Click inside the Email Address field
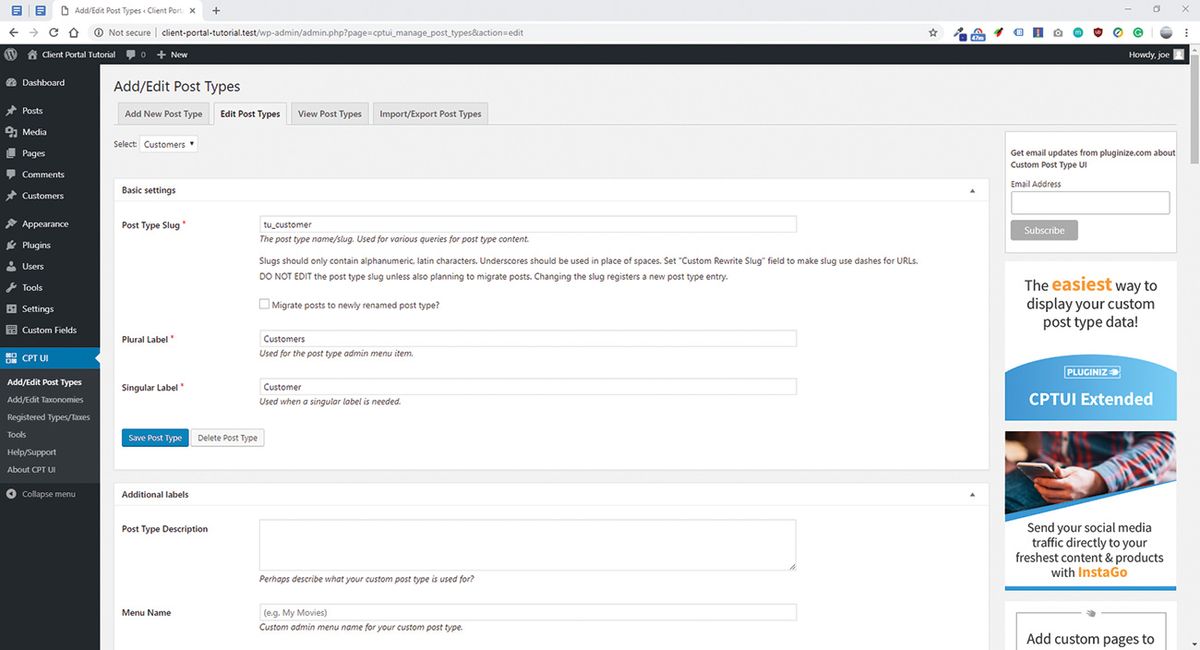Screen dimensions: 1200x650 coord(1089,202)
